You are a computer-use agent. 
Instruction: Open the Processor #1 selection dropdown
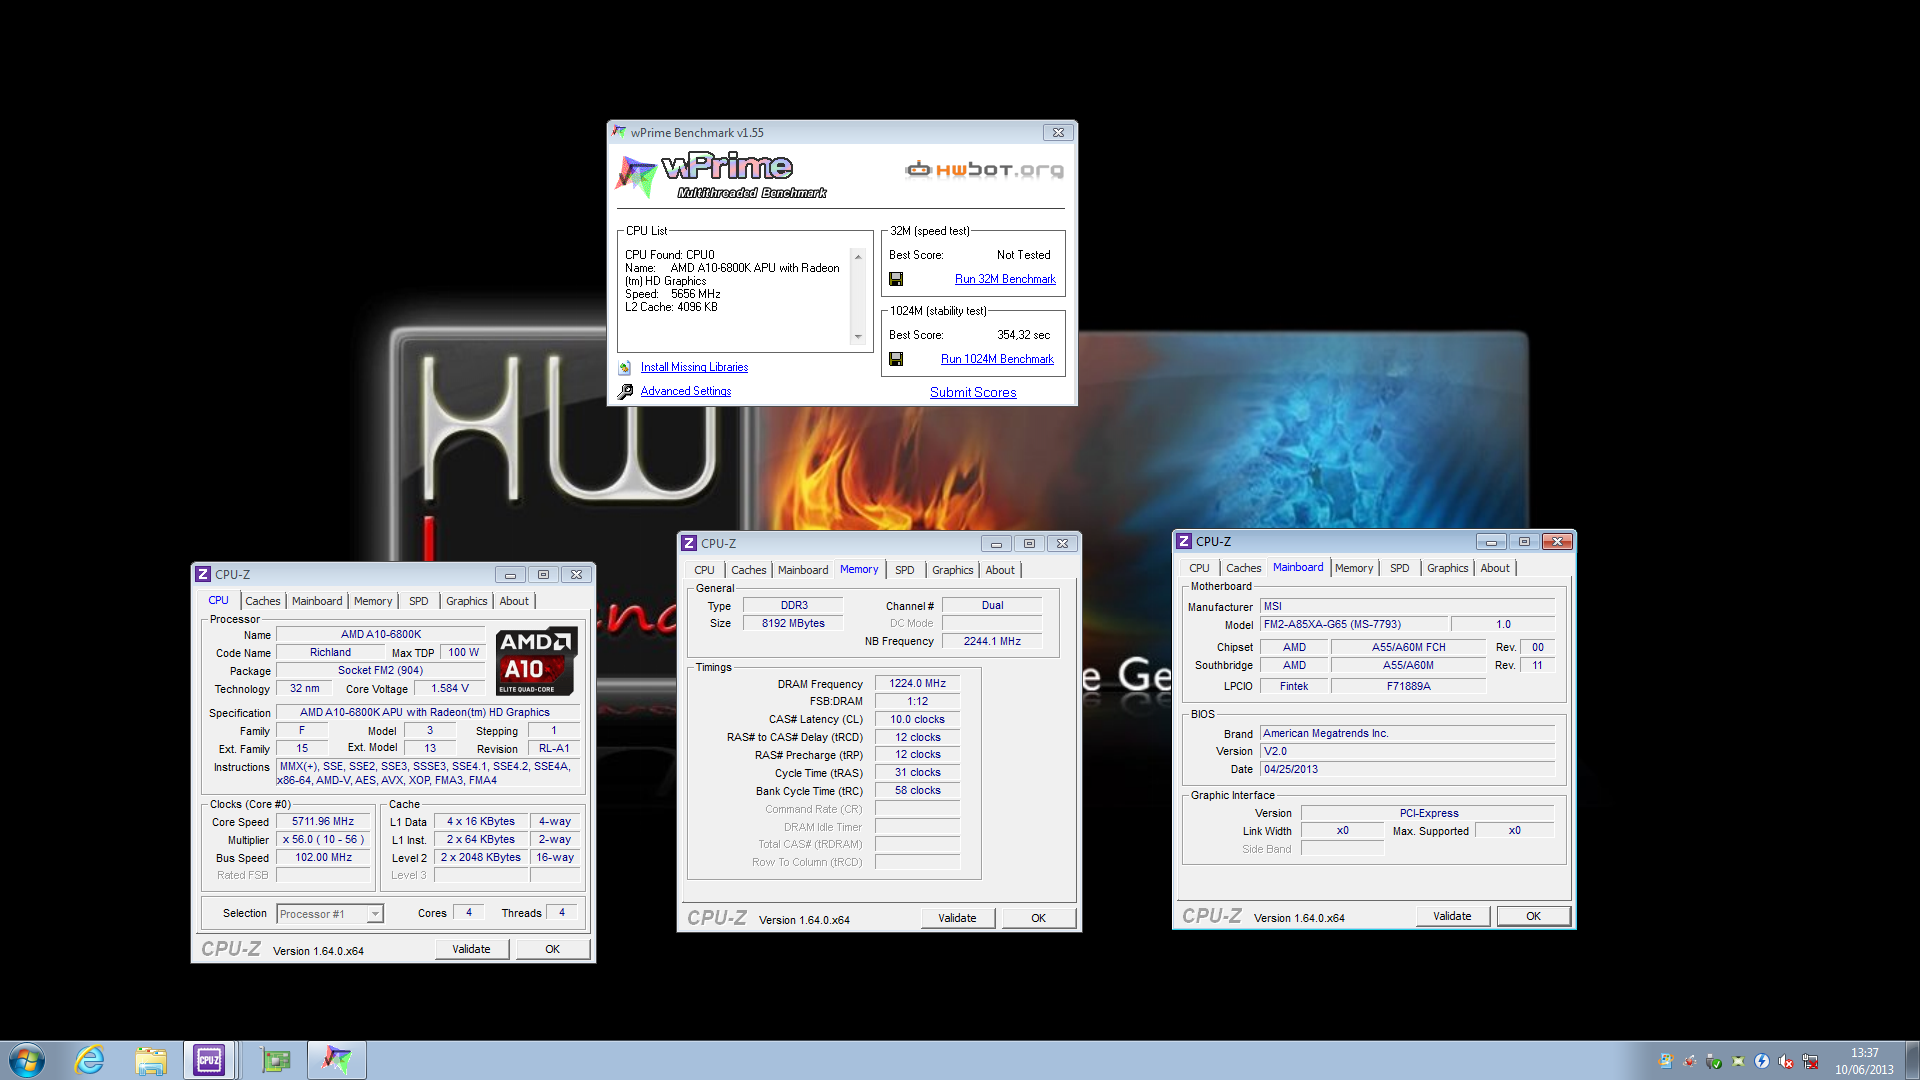(x=375, y=914)
